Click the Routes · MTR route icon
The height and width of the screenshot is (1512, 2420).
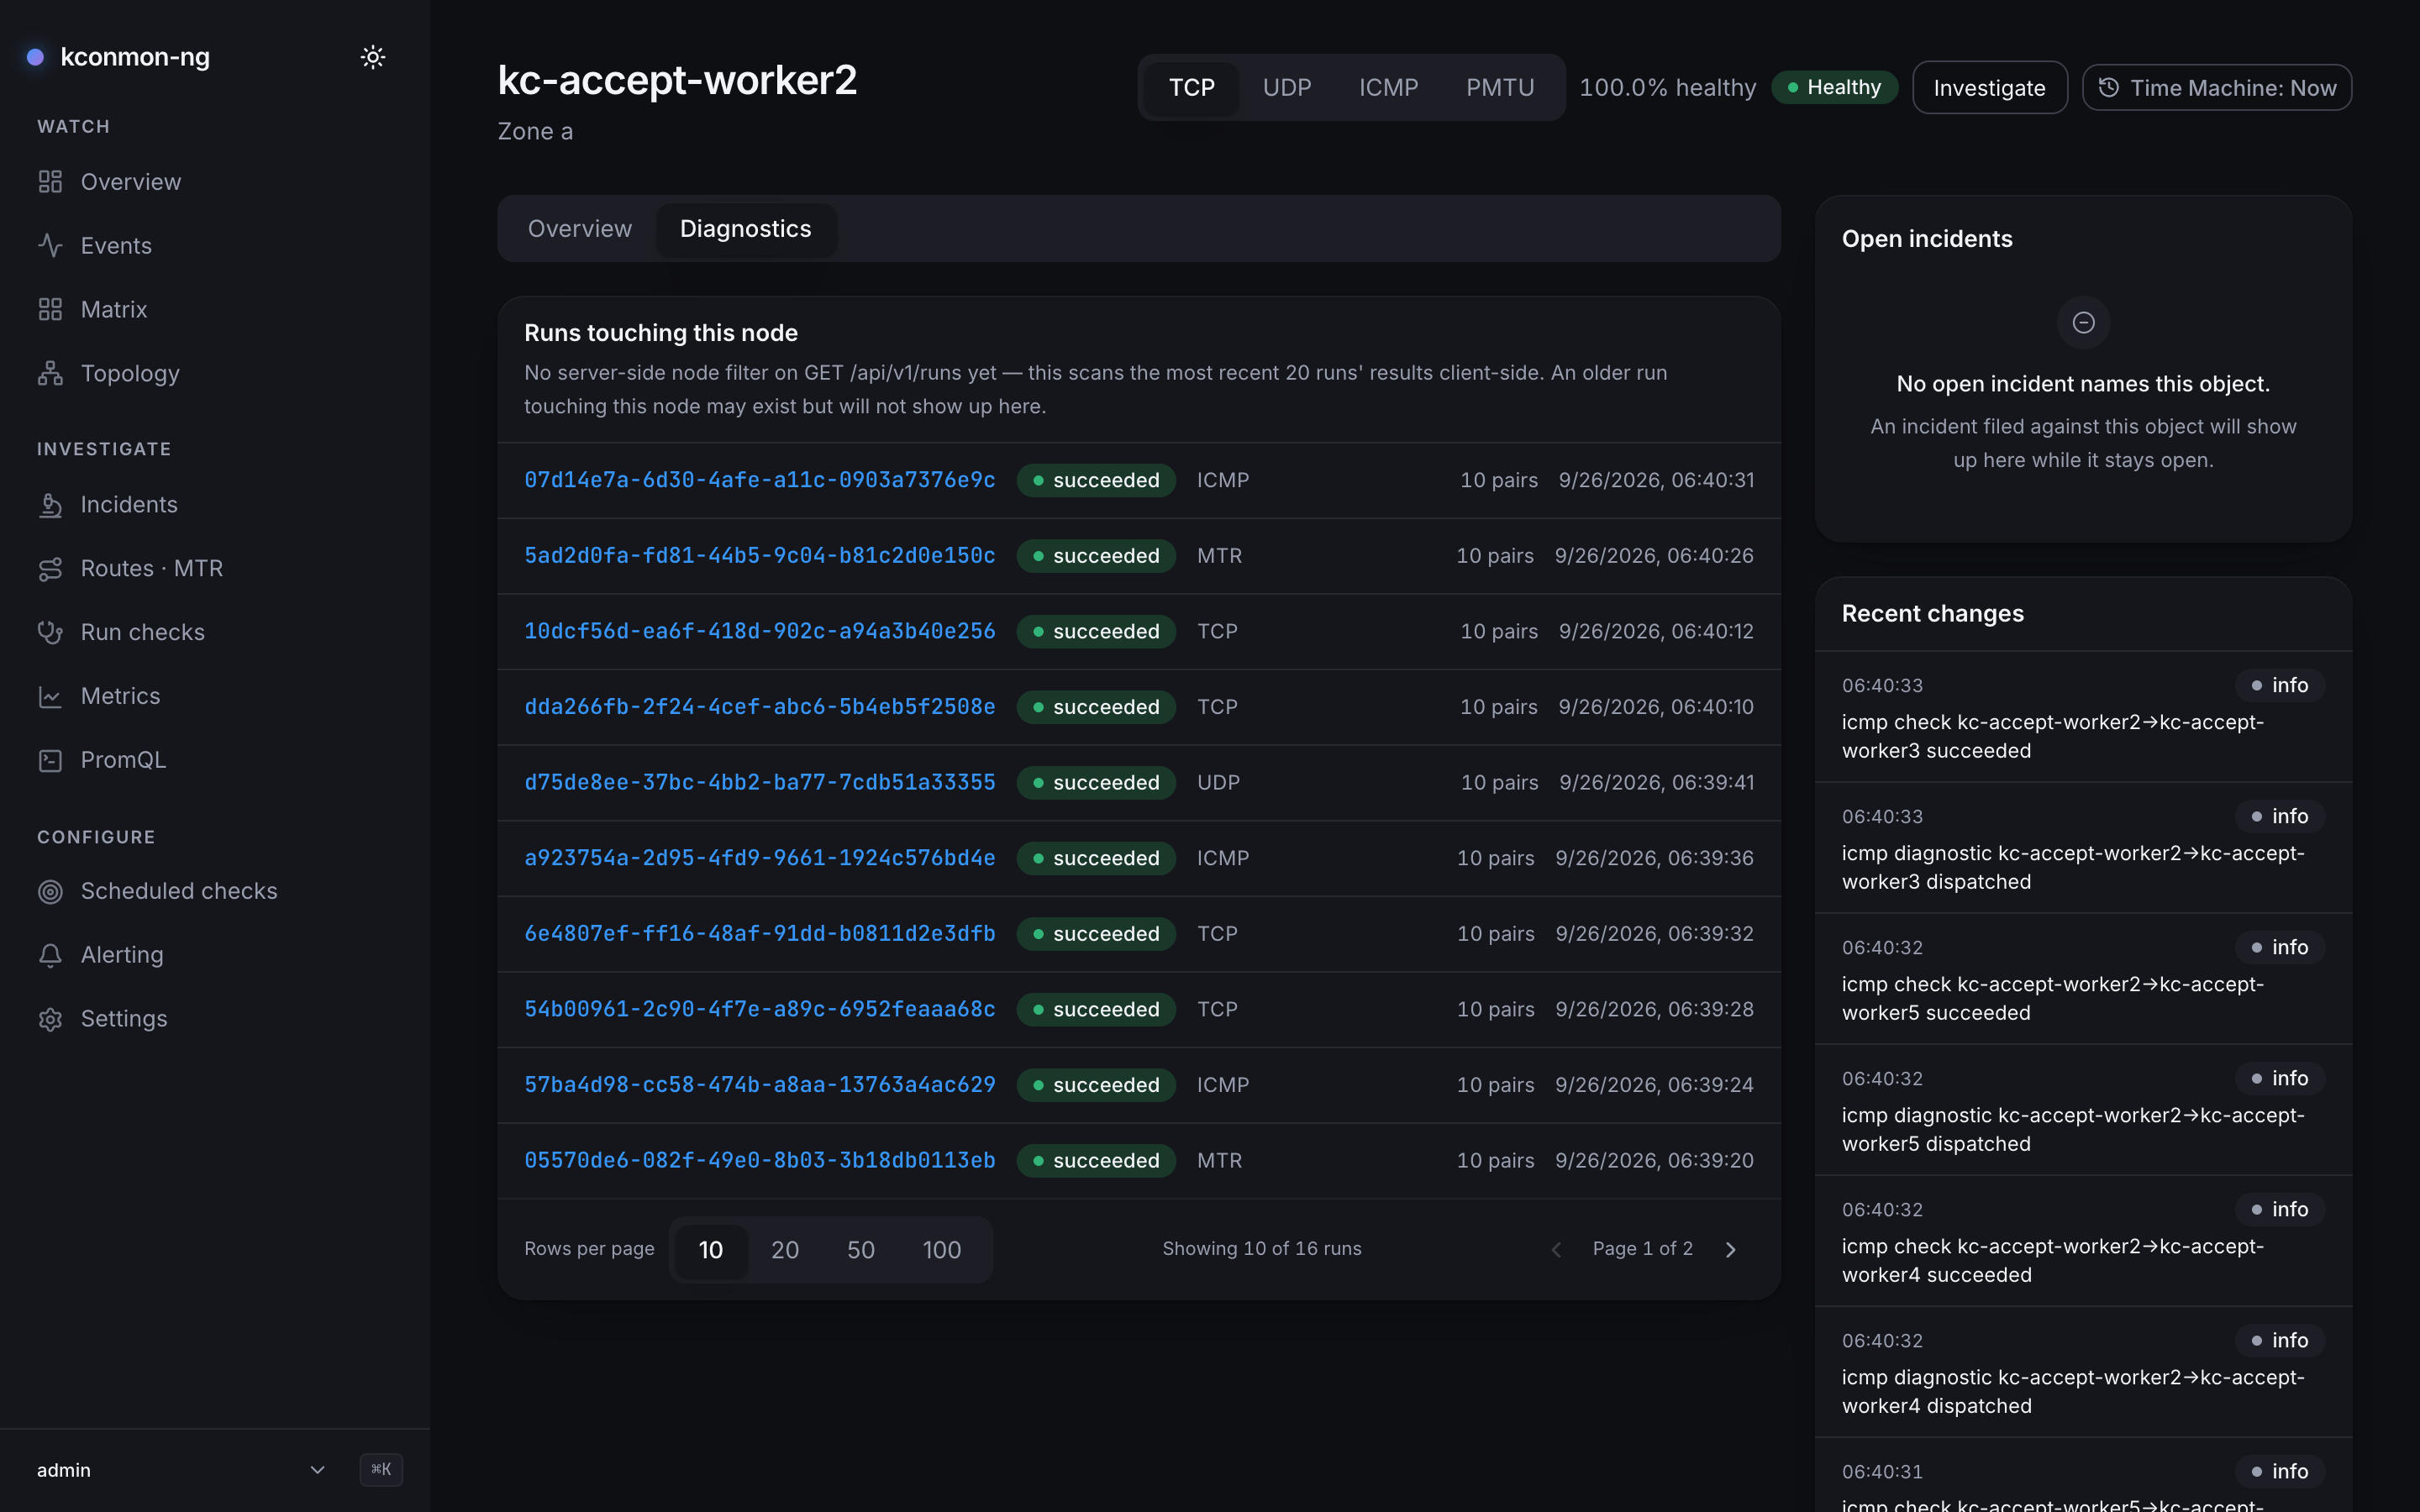tap(50, 569)
